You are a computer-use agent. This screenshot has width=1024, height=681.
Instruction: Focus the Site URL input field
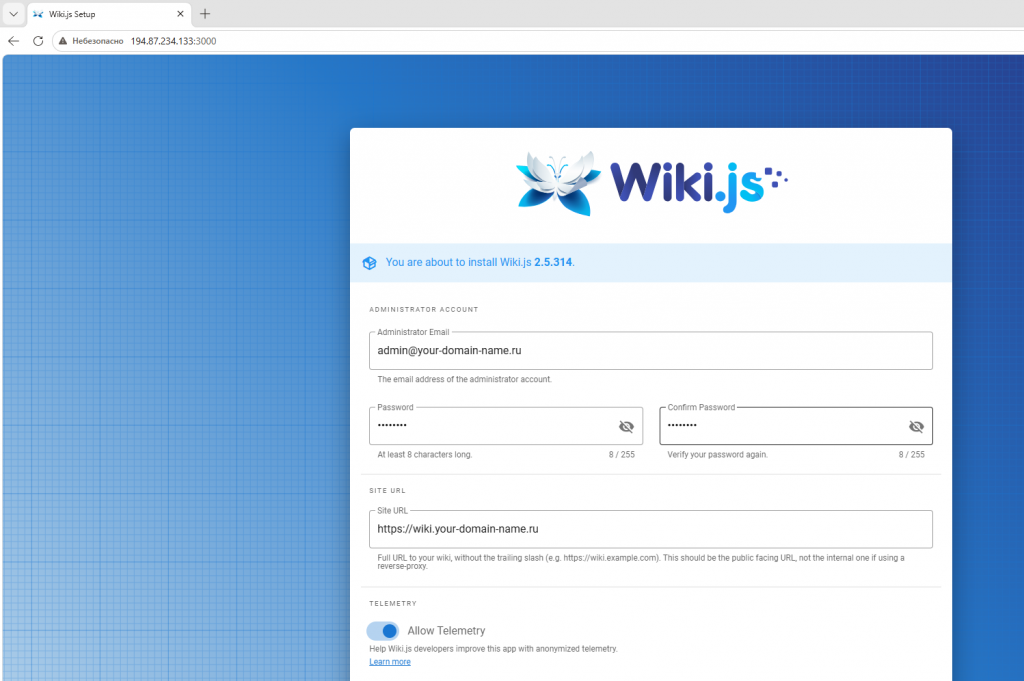[x=650, y=529]
